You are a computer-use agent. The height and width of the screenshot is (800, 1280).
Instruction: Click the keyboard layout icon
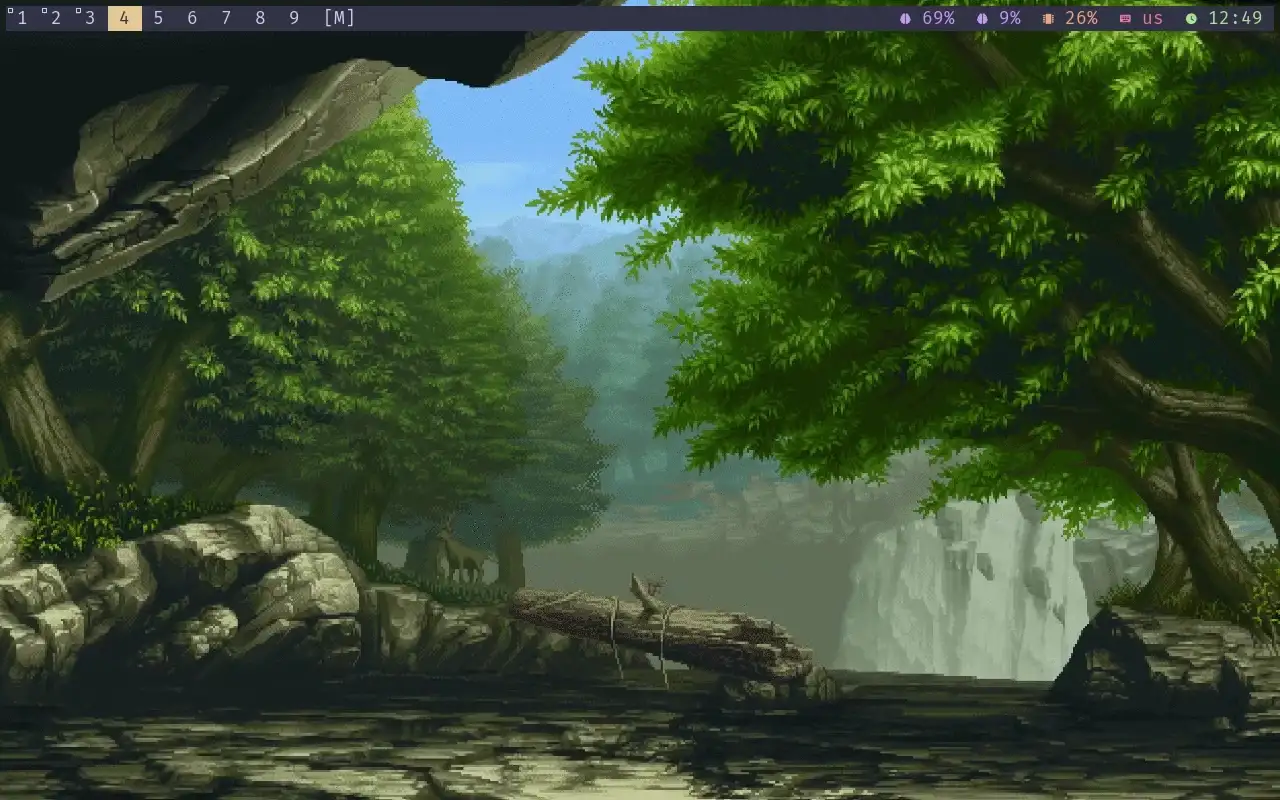pyautogui.click(x=1125, y=18)
